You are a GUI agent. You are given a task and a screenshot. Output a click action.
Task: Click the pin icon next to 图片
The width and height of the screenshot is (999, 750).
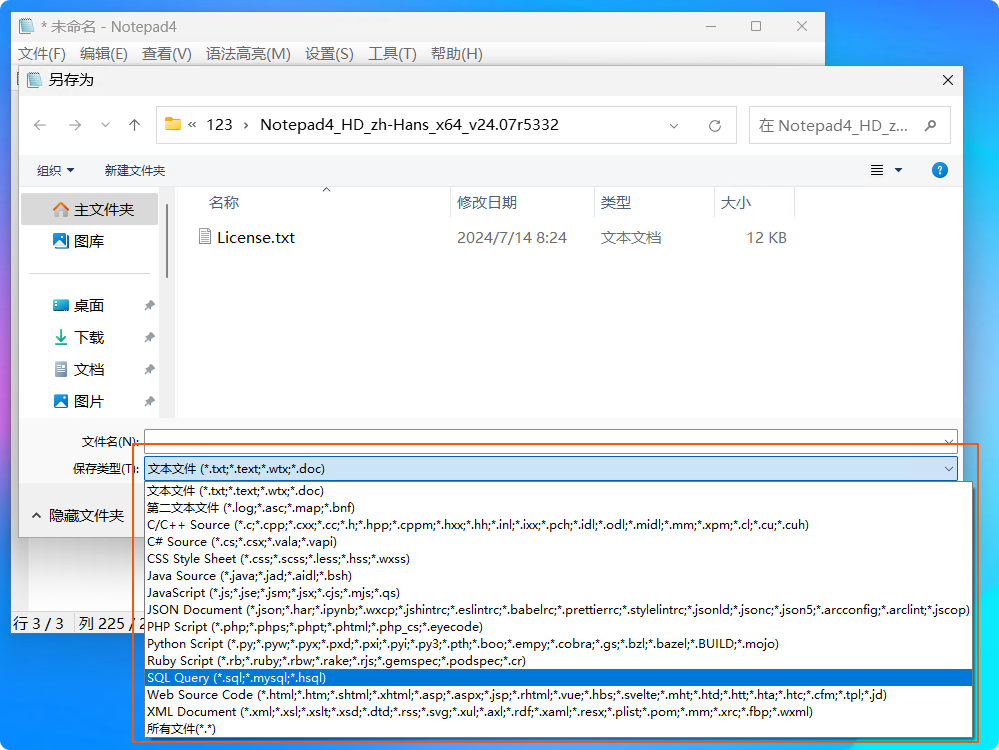click(149, 401)
